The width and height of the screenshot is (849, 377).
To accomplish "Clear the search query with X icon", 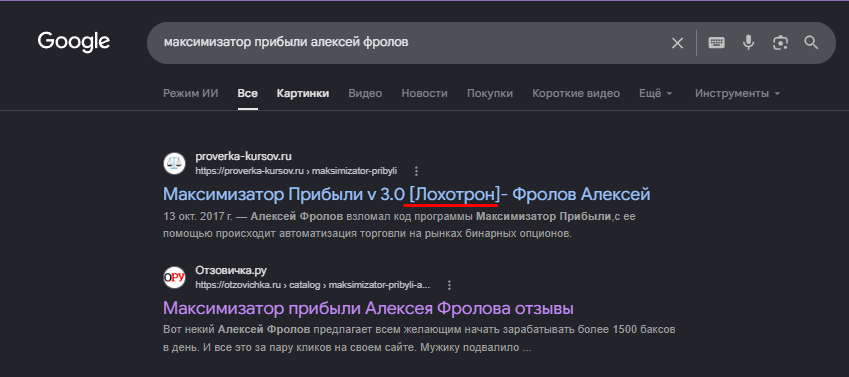I will (x=677, y=43).
